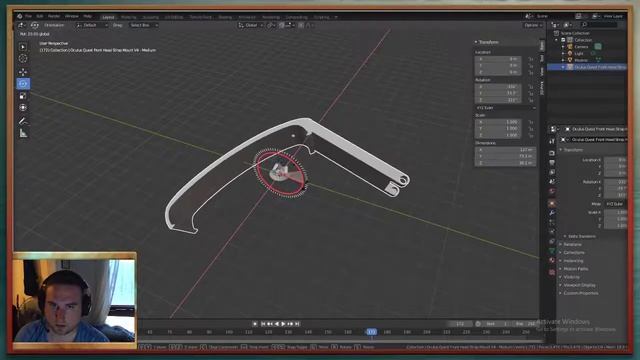Jump to the timeline end frame

(297, 324)
